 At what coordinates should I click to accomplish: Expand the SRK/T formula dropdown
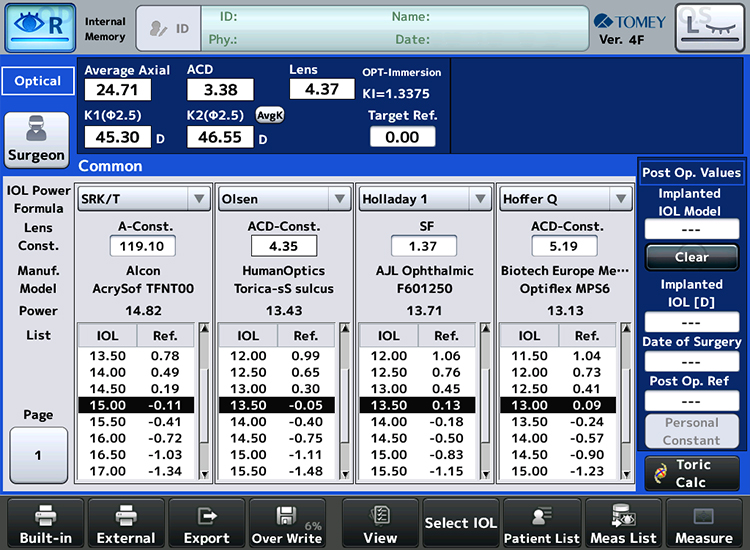point(144,199)
